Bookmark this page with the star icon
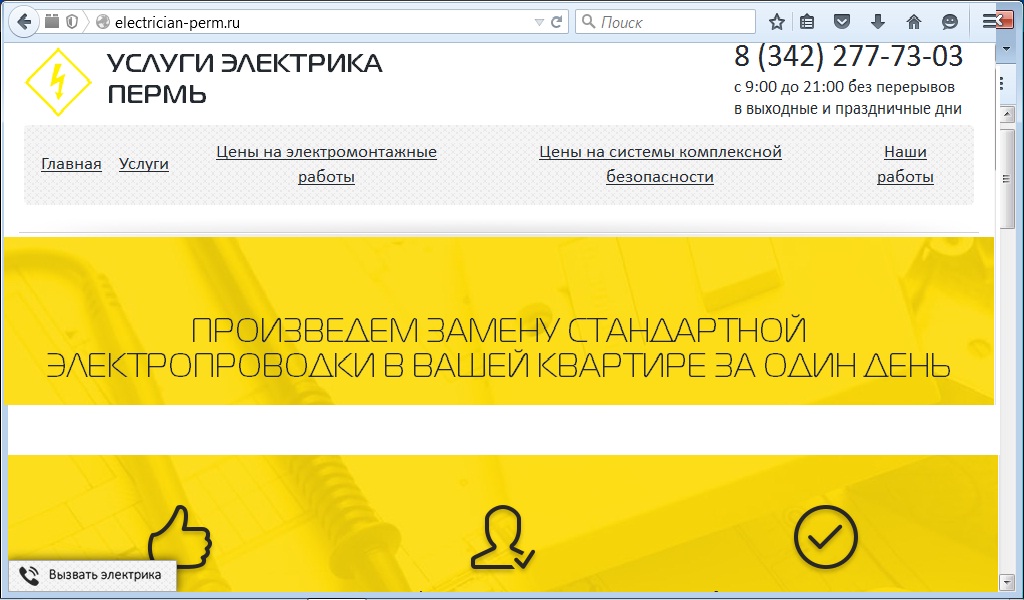The height and width of the screenshot is (600, 1024). (x=777, y=21)
